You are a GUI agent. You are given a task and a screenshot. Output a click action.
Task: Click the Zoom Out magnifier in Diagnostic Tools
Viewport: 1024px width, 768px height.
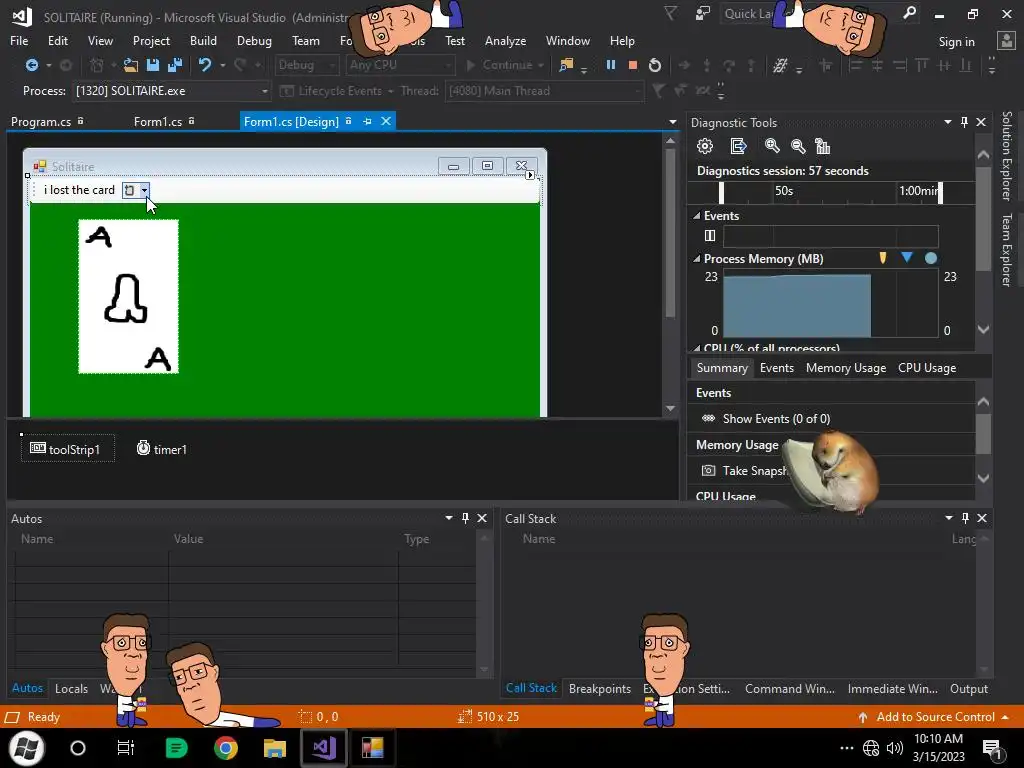pos(798,146)
